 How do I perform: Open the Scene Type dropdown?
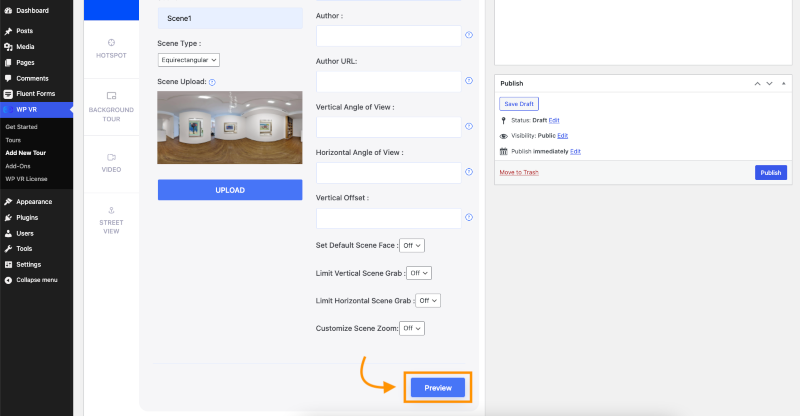point(189,60)
